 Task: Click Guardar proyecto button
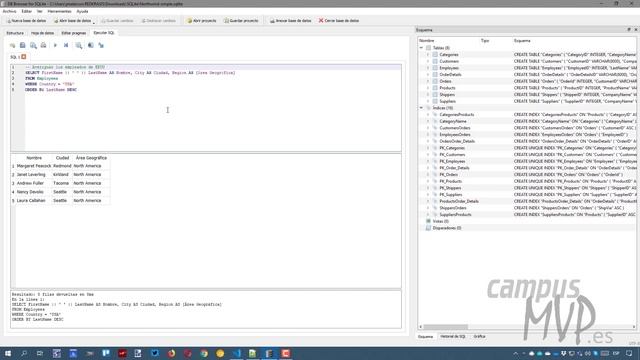[241, 20]
